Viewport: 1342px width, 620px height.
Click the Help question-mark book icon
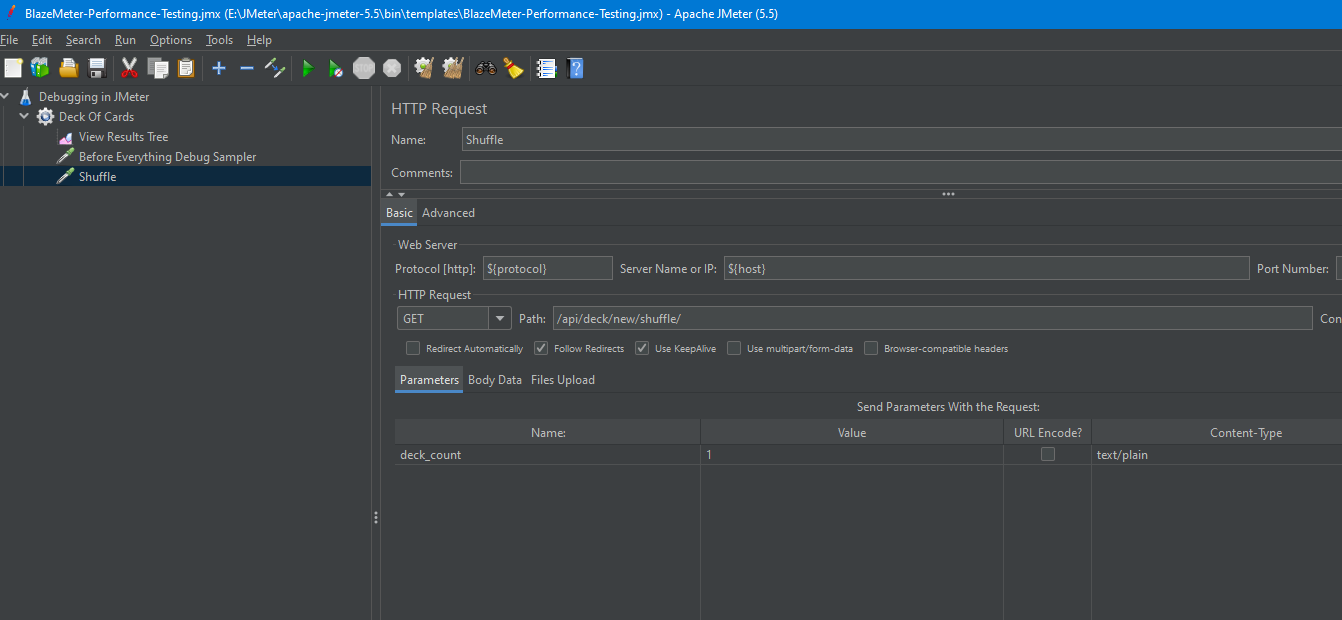pyautogui.click(x=574, y=68)
